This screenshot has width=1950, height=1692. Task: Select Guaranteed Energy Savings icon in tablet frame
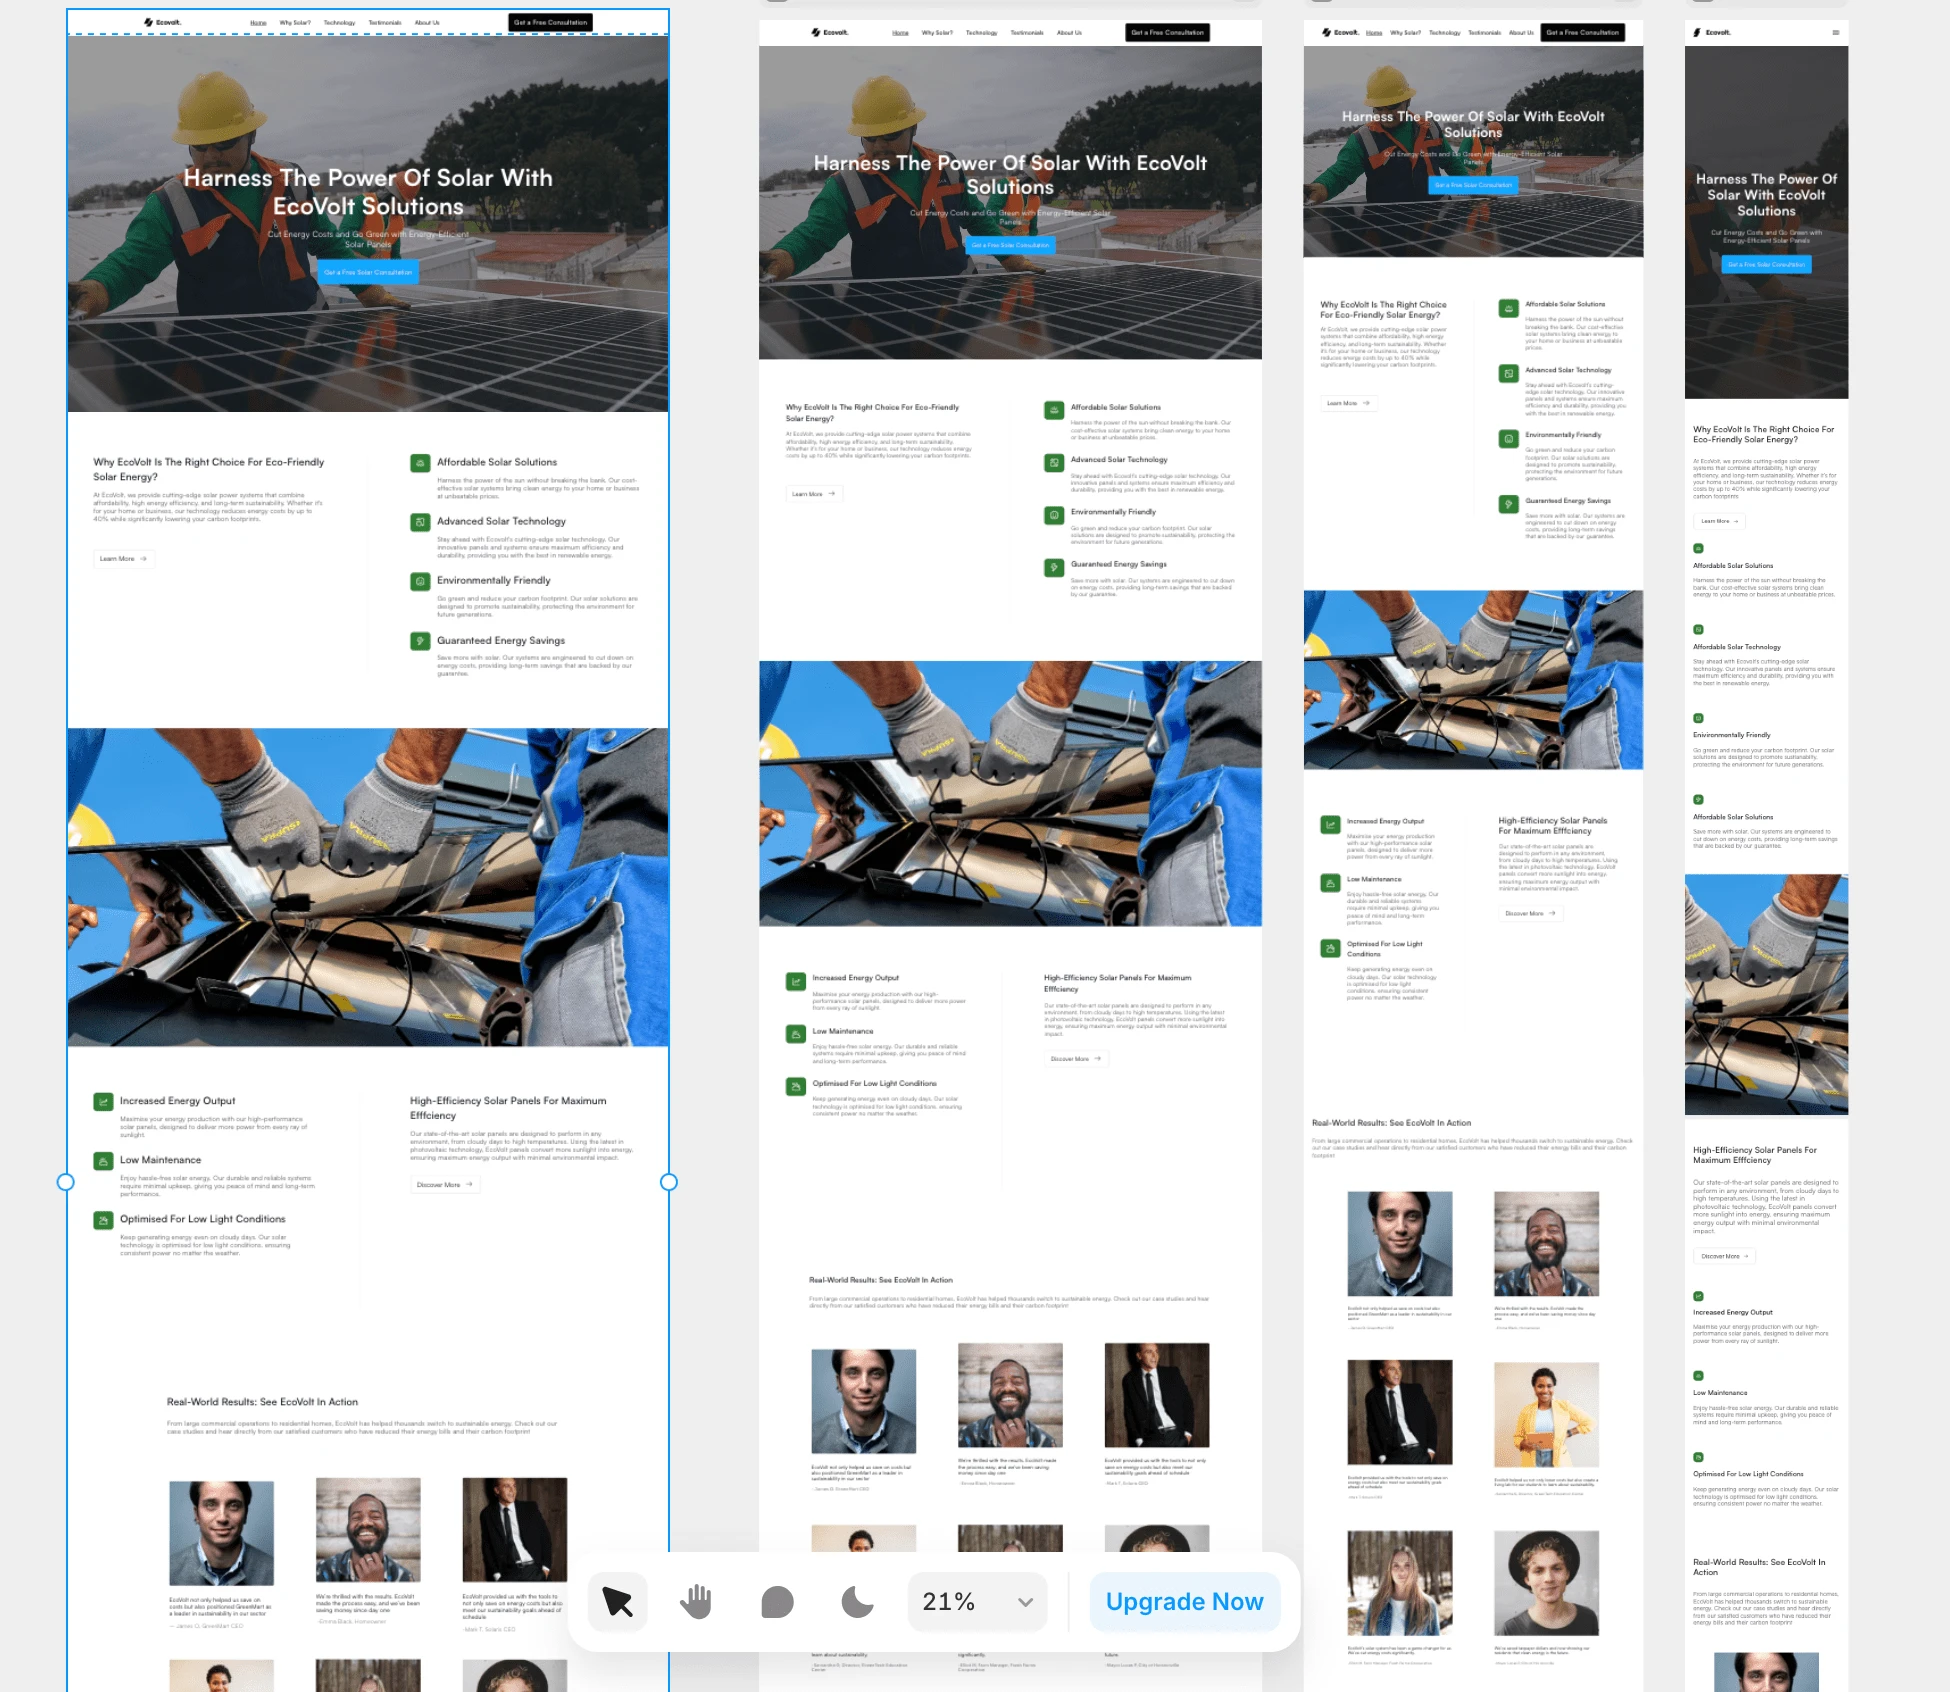(x=1508, y=504)
